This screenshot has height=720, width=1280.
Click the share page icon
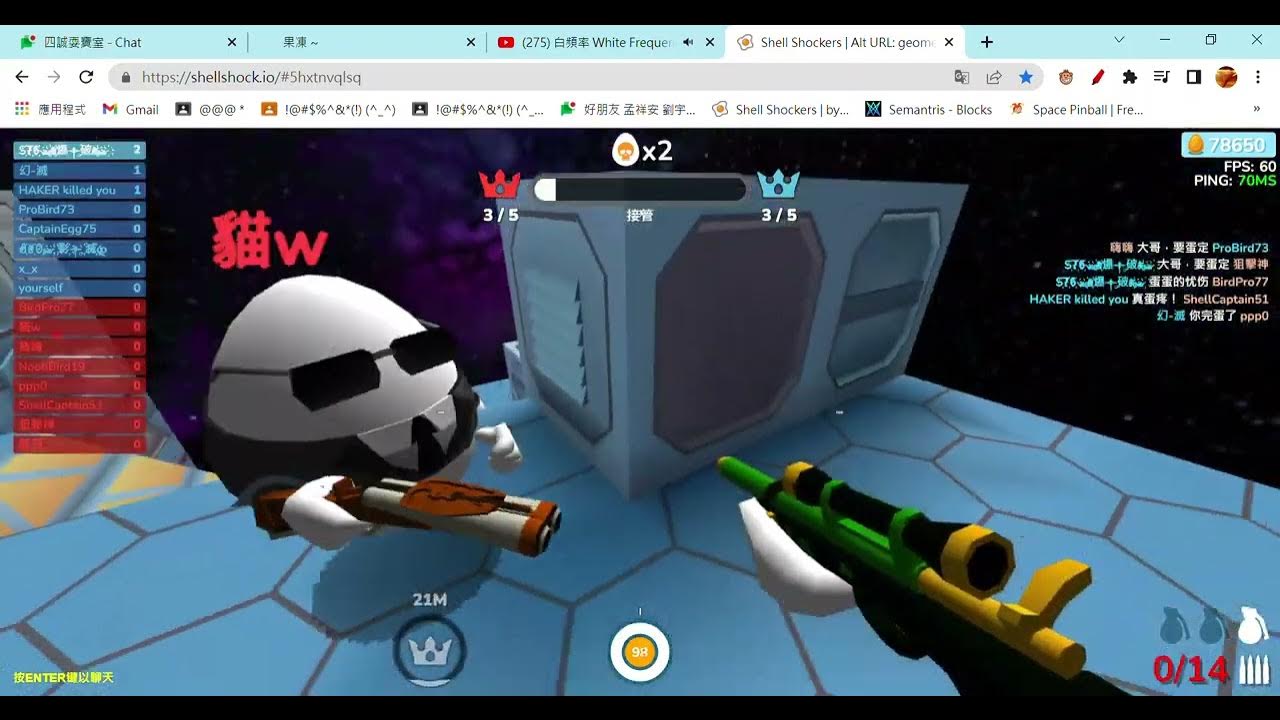click(994, 77)
